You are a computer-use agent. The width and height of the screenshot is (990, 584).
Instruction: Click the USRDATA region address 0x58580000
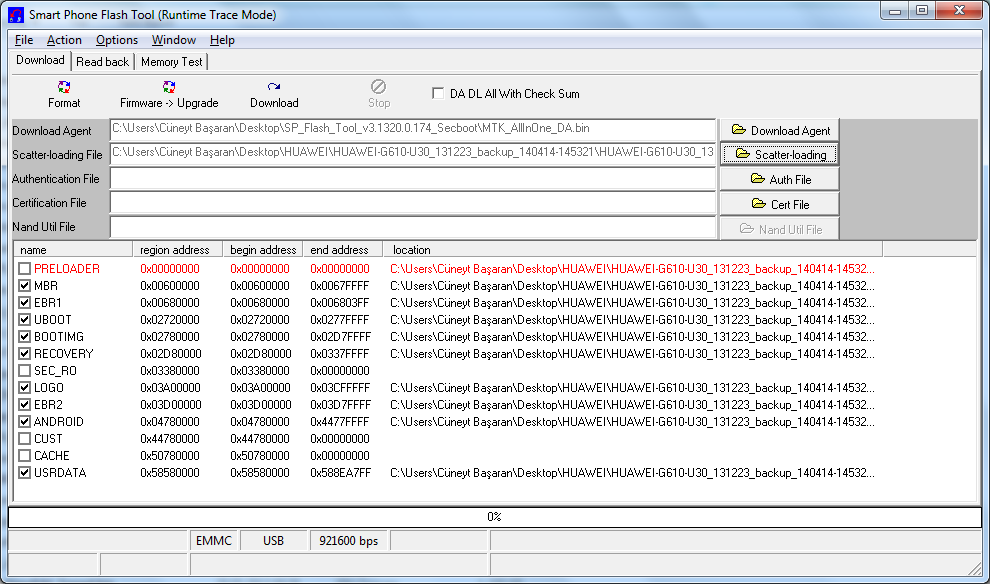tap(170, 473)
